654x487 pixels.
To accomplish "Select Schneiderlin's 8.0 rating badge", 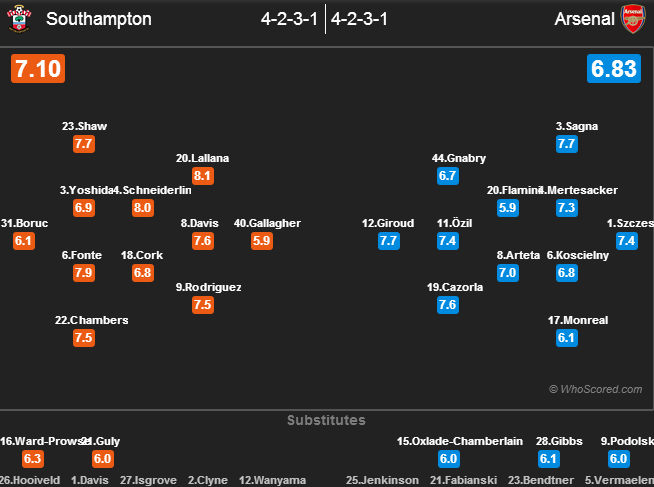I will (x=143, y=208).
